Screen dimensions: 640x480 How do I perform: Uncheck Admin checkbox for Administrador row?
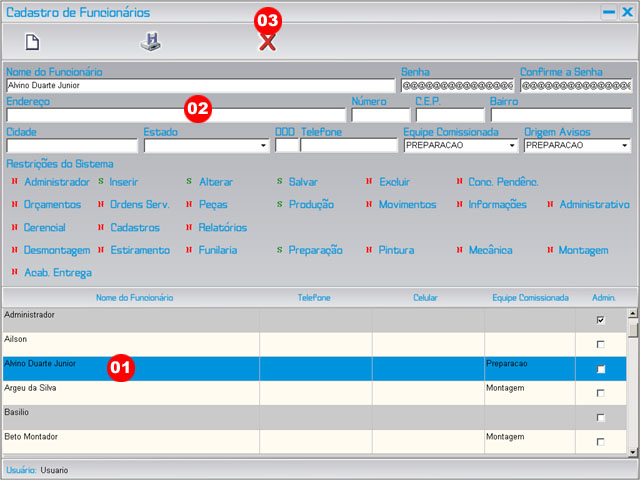[600, 320]
